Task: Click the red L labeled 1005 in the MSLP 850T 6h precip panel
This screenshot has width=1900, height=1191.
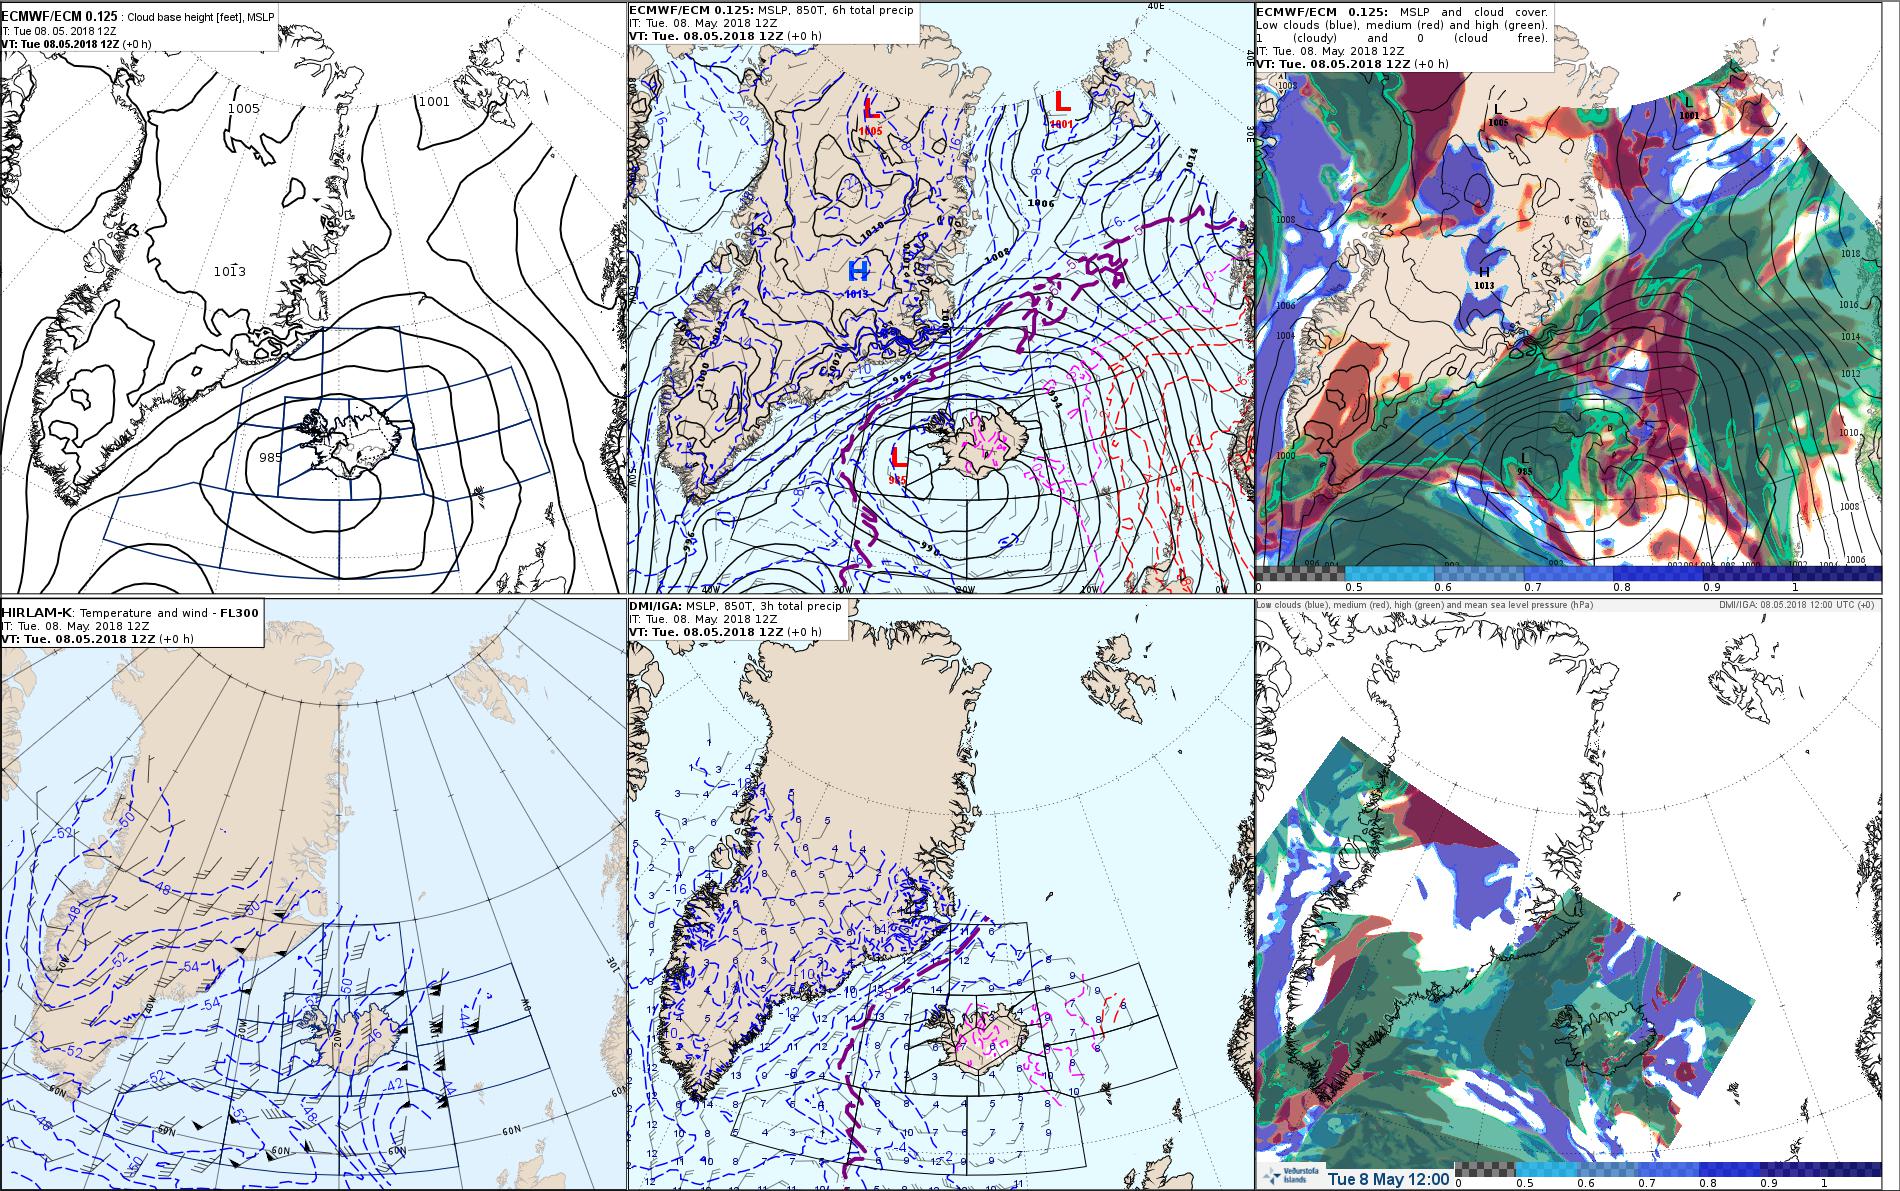Action: [871, 109]
